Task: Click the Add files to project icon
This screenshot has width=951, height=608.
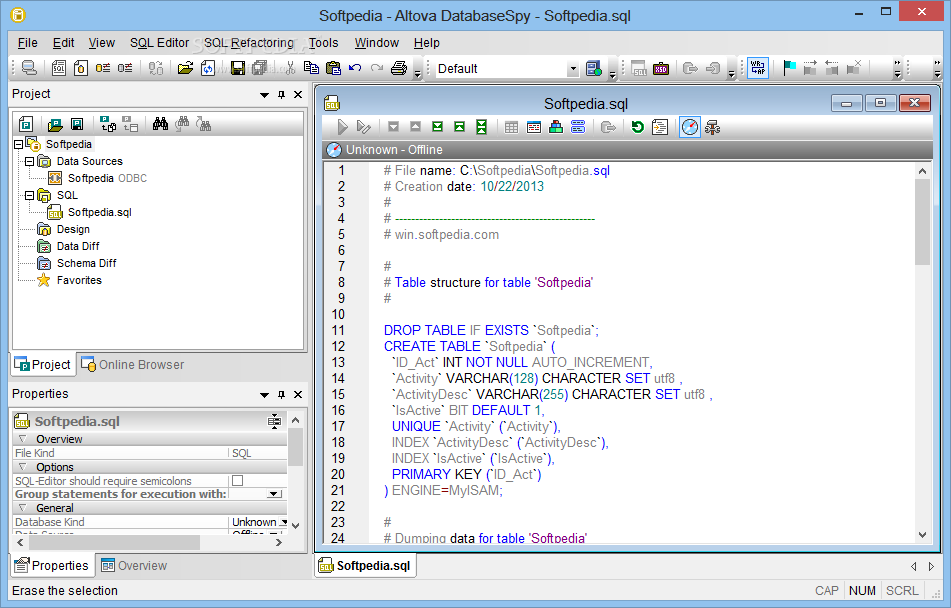Action: point(108,124)
